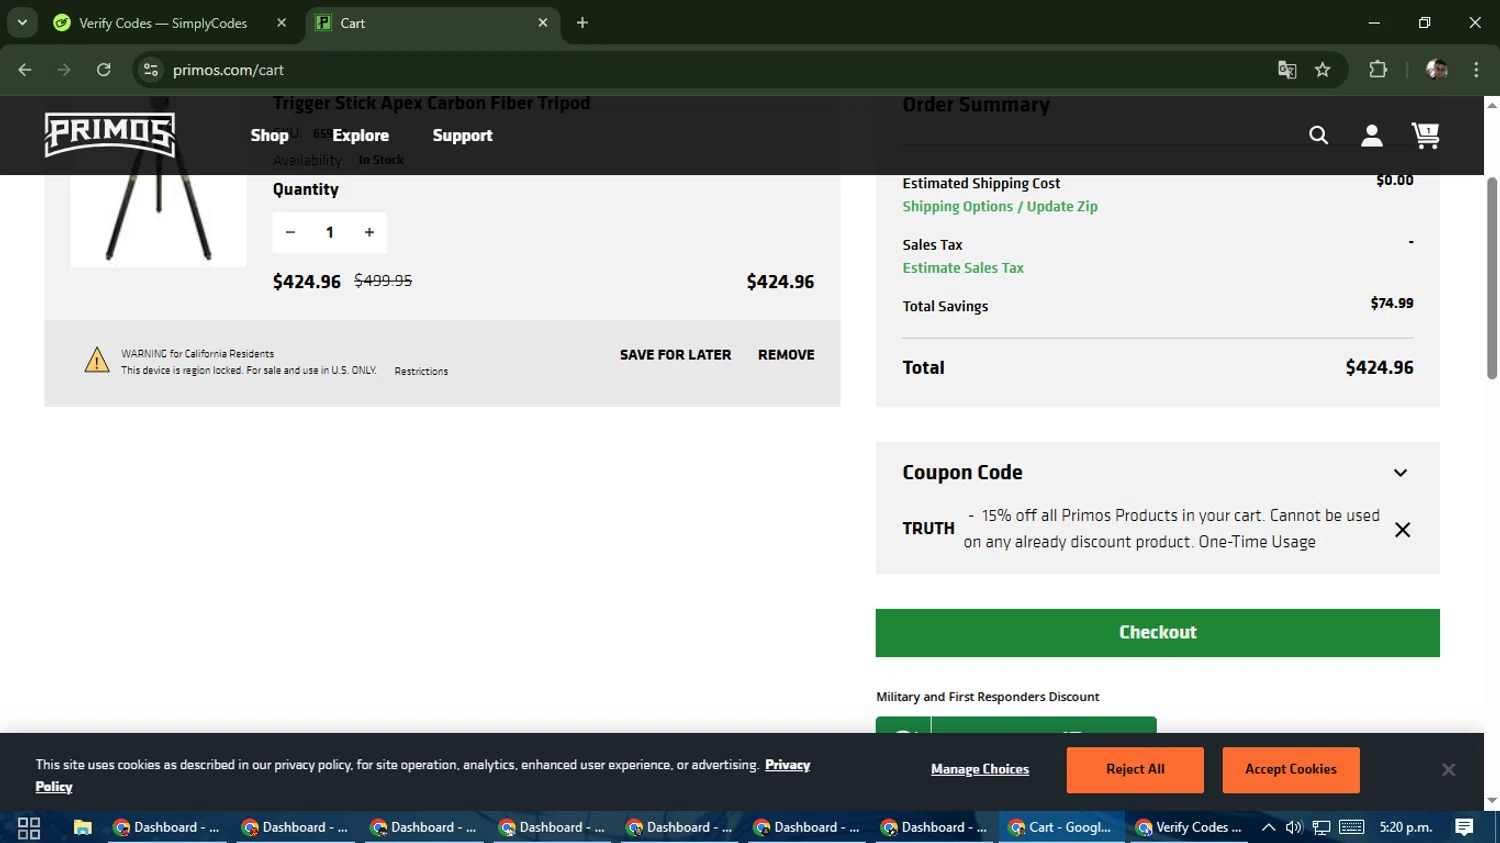Open File Explorer from taskbar
The height and width of the screenshot is (843, 1500).
click(x=82, y=827)
